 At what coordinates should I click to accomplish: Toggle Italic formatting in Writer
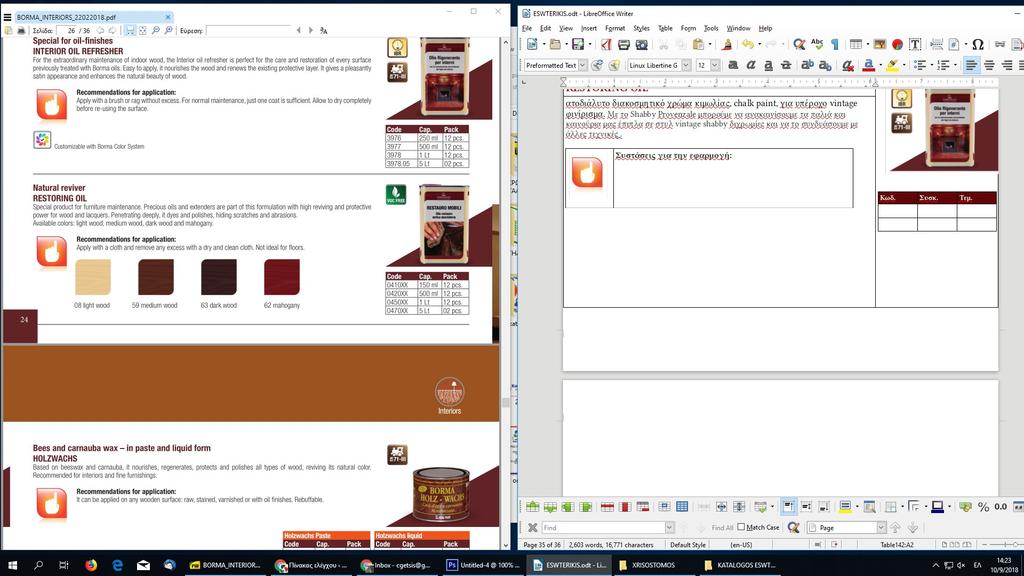pos(751,65)
